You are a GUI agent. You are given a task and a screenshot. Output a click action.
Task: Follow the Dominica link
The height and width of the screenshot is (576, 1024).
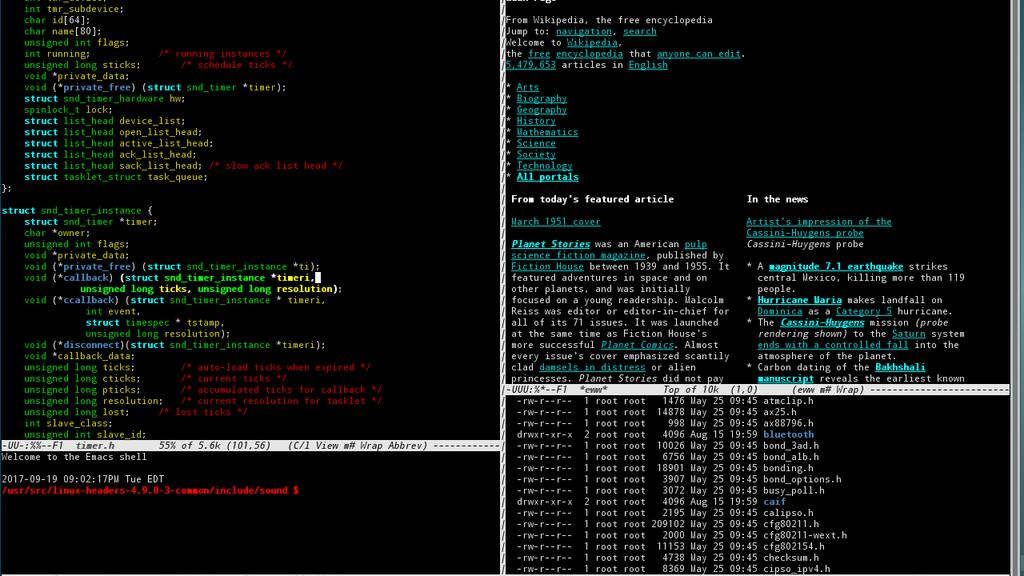pos(780,312)
